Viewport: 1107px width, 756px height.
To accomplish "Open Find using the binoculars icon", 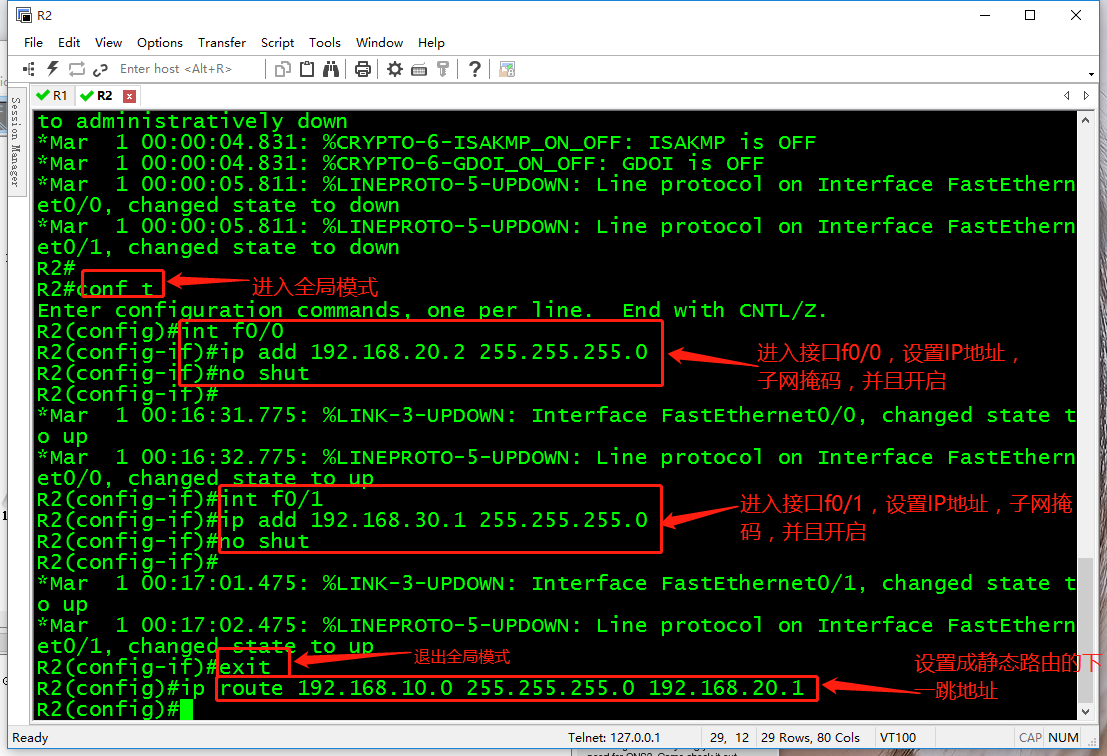I will tap(331, 69).
